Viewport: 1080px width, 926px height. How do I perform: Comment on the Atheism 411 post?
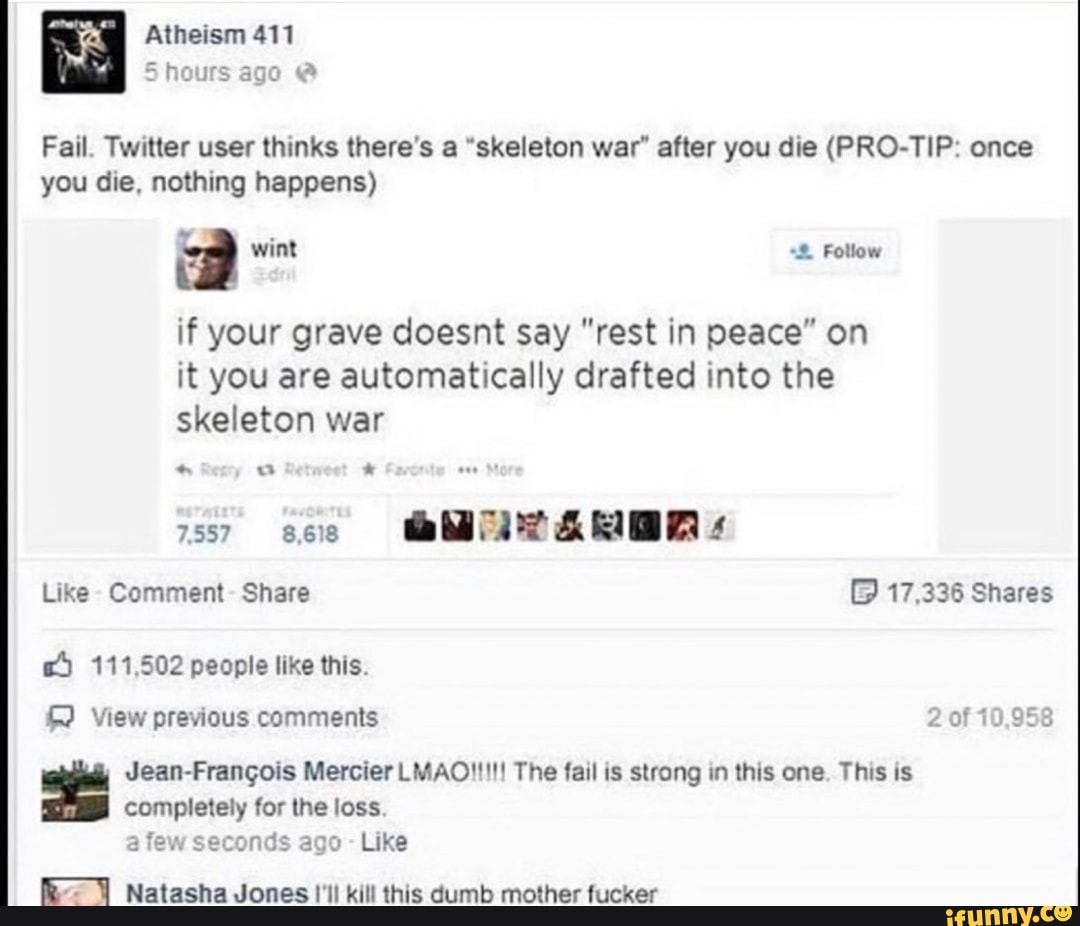coord(166,593)
